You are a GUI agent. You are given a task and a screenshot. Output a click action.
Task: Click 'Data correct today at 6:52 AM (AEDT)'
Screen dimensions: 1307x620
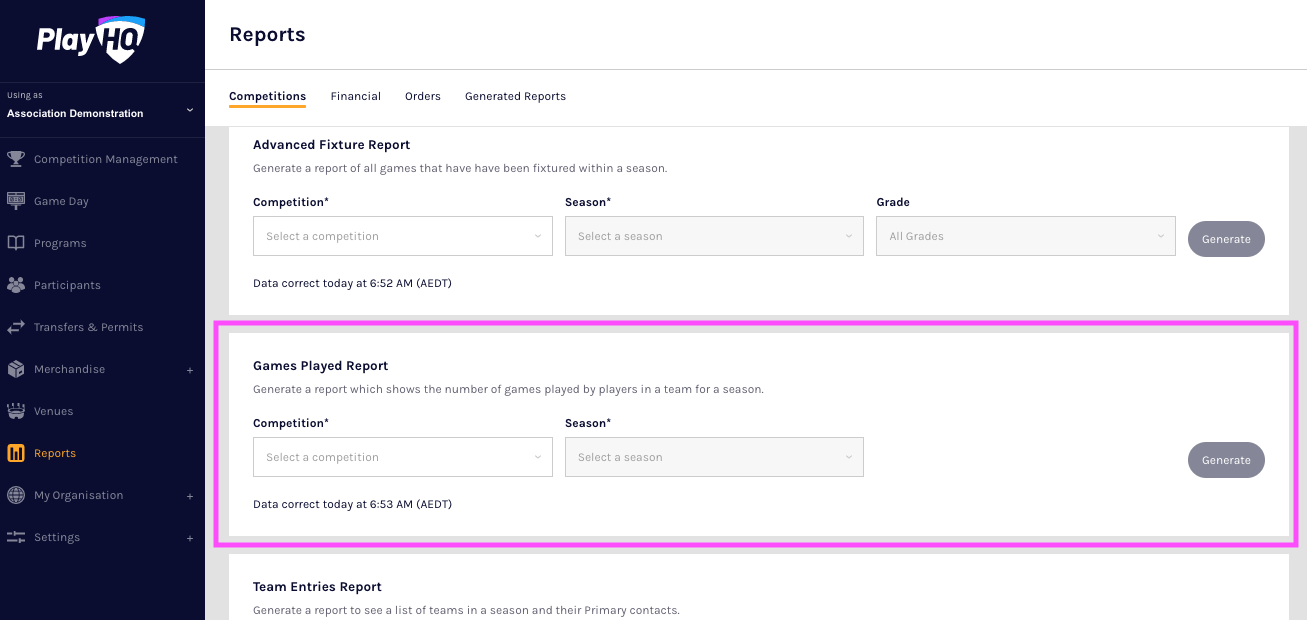coord(352,283)
